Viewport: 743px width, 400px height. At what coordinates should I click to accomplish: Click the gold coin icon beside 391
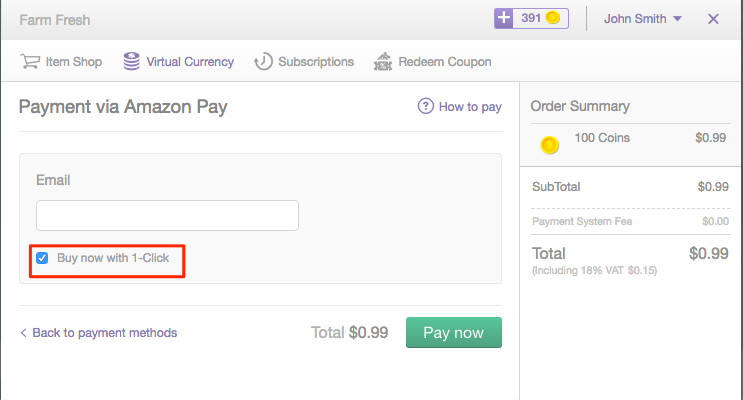tap(553, 18)
